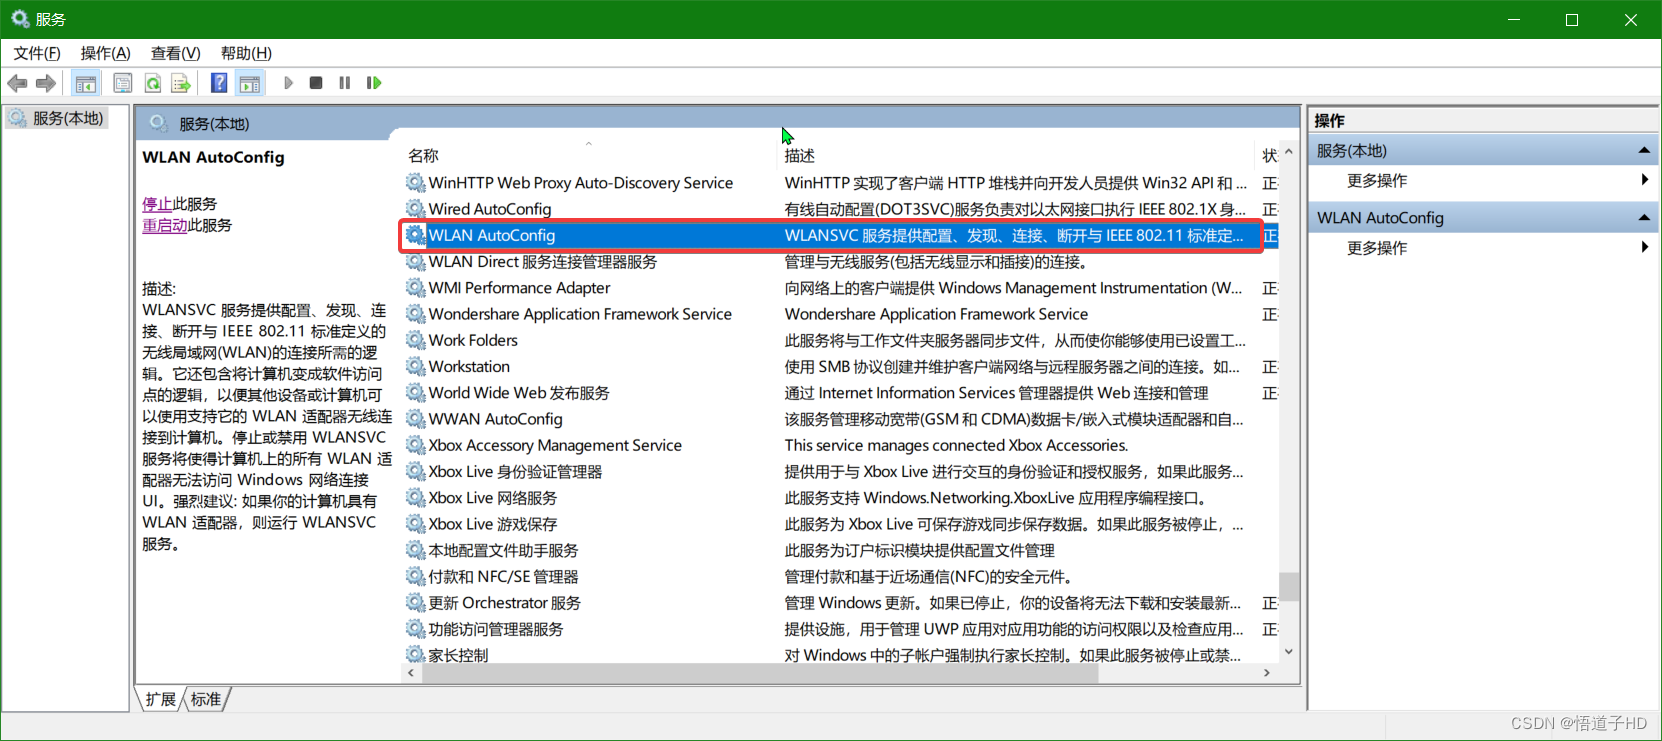The image size is (1662, 741).
Task: Click the Restart Service toolbar button
Action: tap(374, 83)
